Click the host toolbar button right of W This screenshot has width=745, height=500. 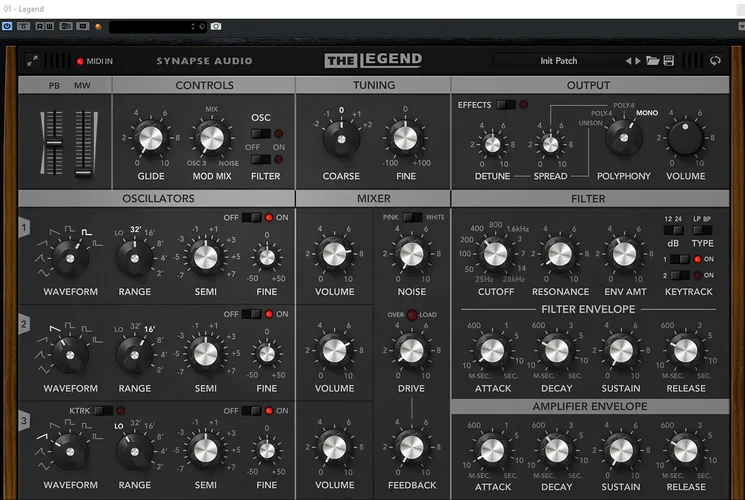(x=66, y=26)
